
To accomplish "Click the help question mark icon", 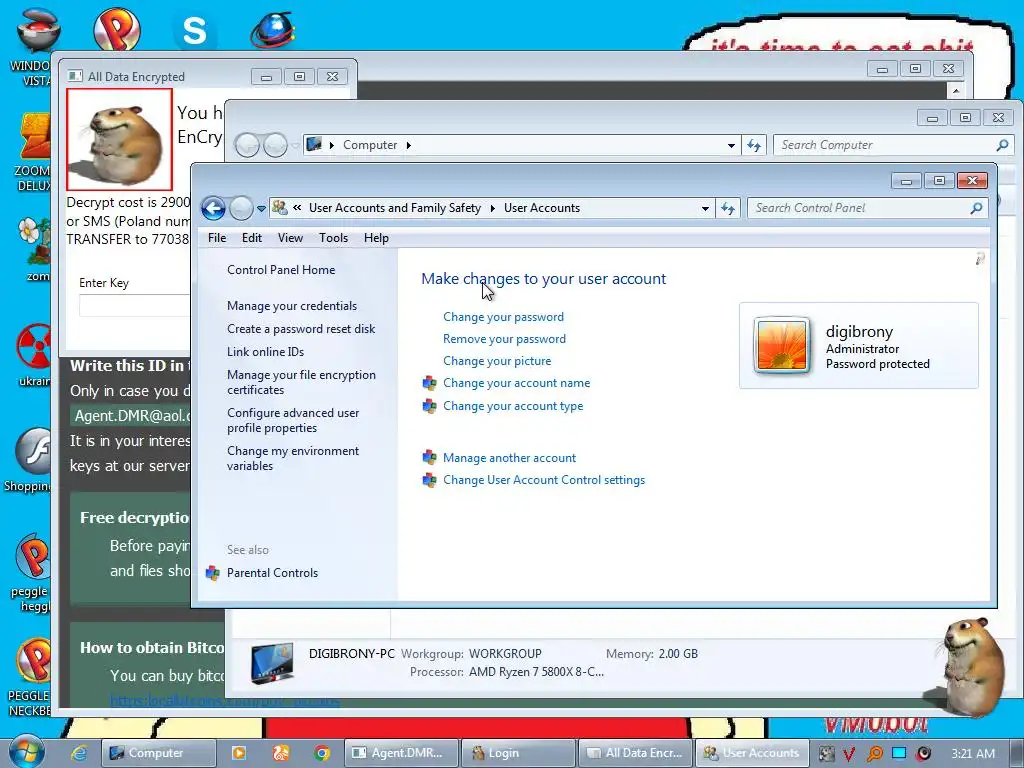I will pos(980,259).
